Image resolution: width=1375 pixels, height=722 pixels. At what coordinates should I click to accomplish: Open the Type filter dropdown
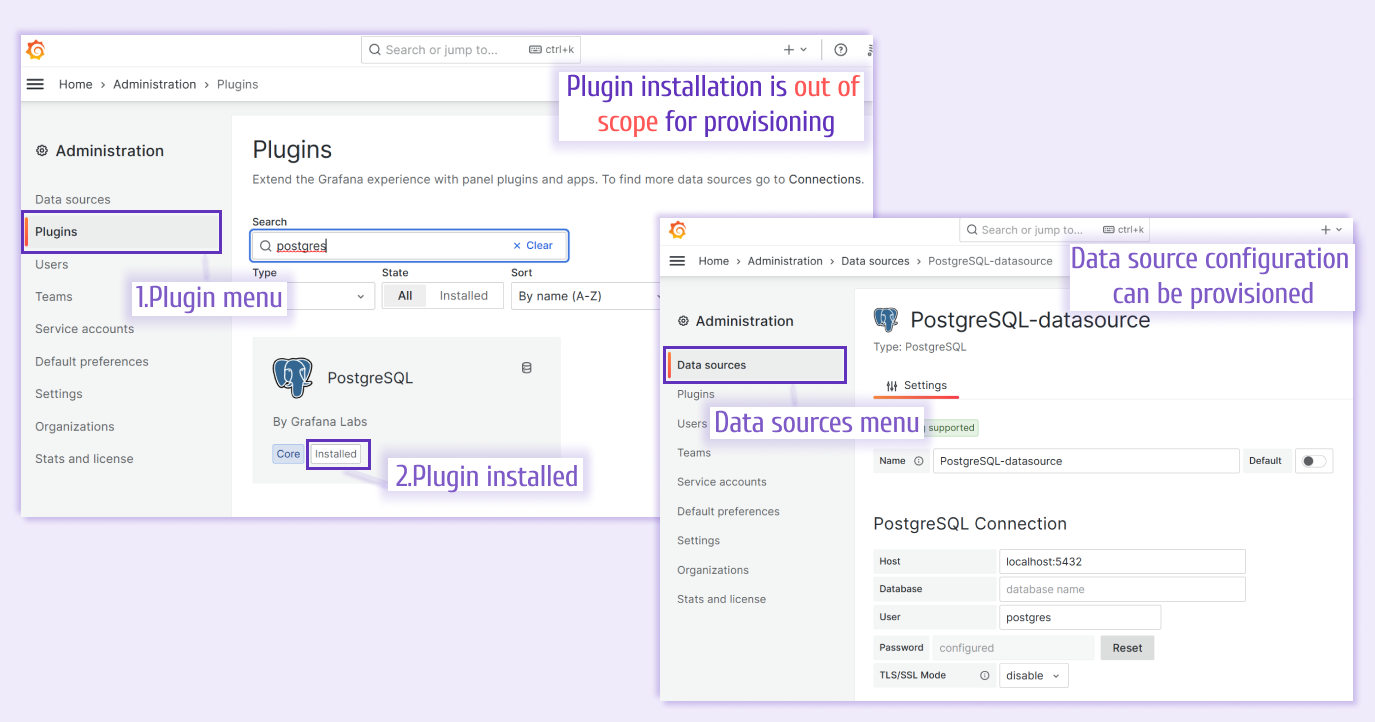click(314, 296)
